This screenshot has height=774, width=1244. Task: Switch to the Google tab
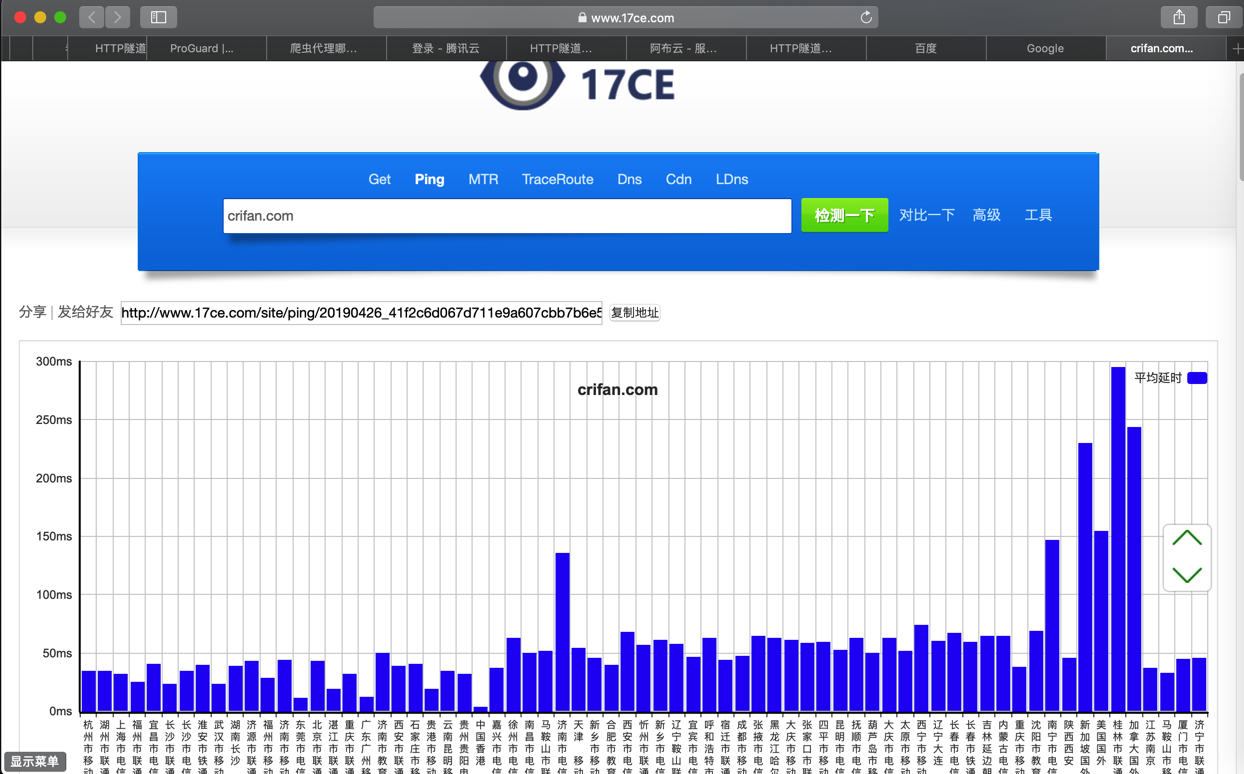(1045, 48)
